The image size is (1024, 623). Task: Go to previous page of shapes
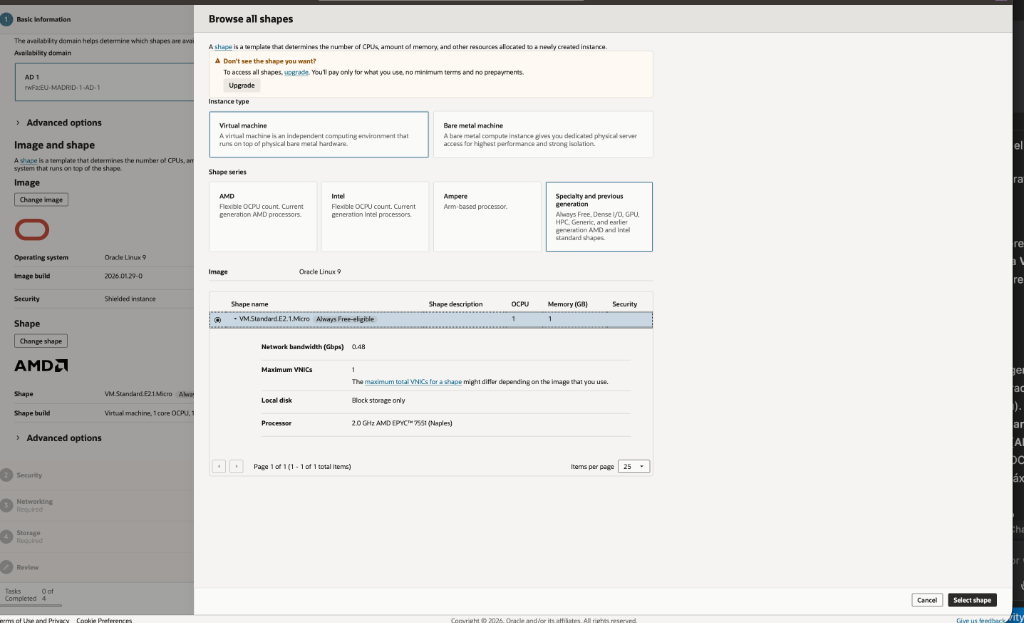[220, 466]
